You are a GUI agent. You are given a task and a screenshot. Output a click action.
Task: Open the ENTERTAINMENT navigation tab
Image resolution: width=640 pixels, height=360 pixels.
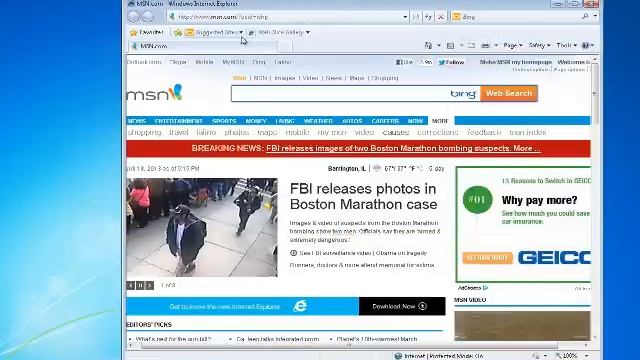[179, 121]
